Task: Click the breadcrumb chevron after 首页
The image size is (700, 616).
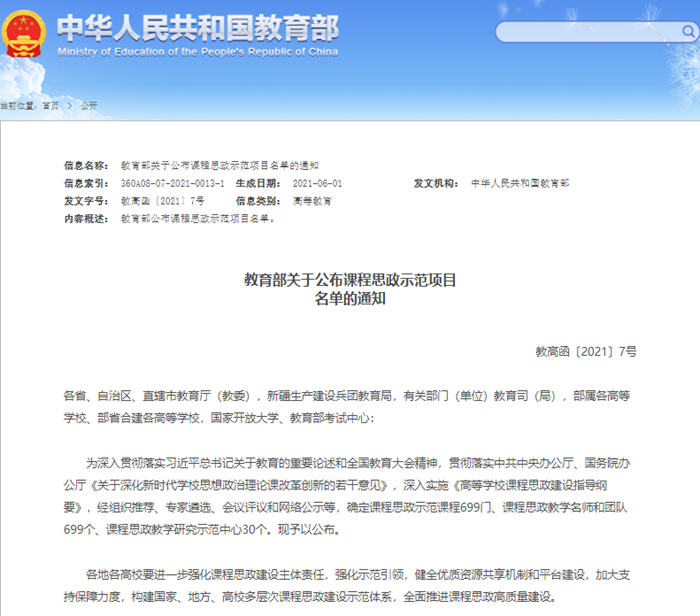Action: click(x=67, y=106)
